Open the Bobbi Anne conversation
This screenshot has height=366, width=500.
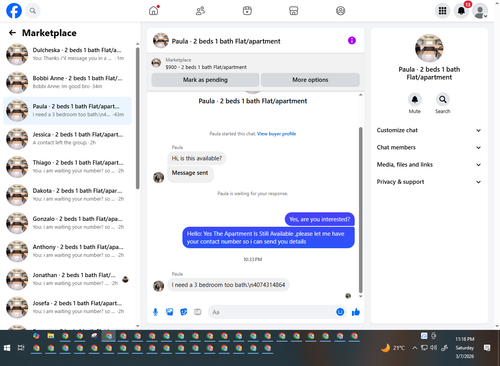67,82
